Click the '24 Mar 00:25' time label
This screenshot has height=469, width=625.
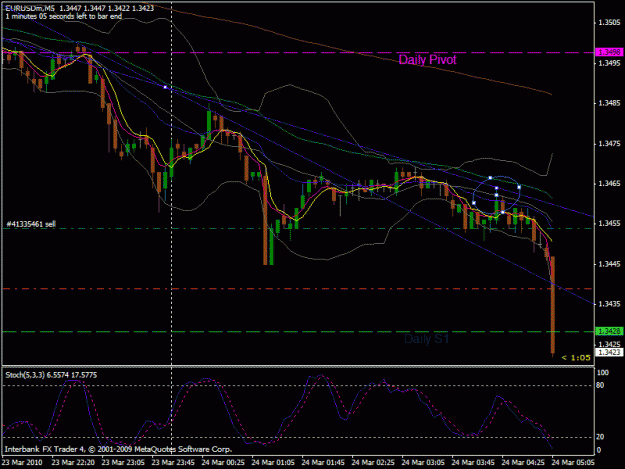click(x=223, y=462)
